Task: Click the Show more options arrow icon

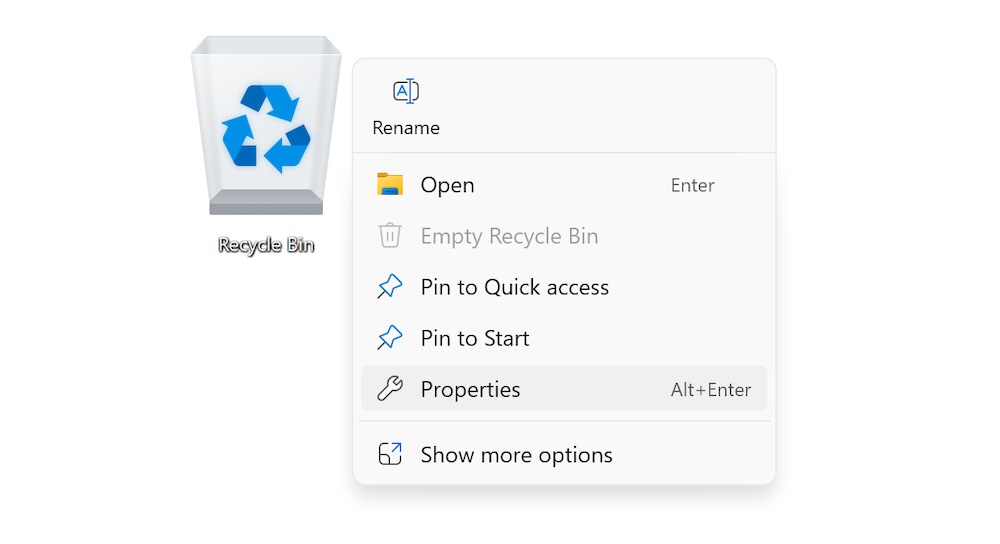Action: [389, 455]
